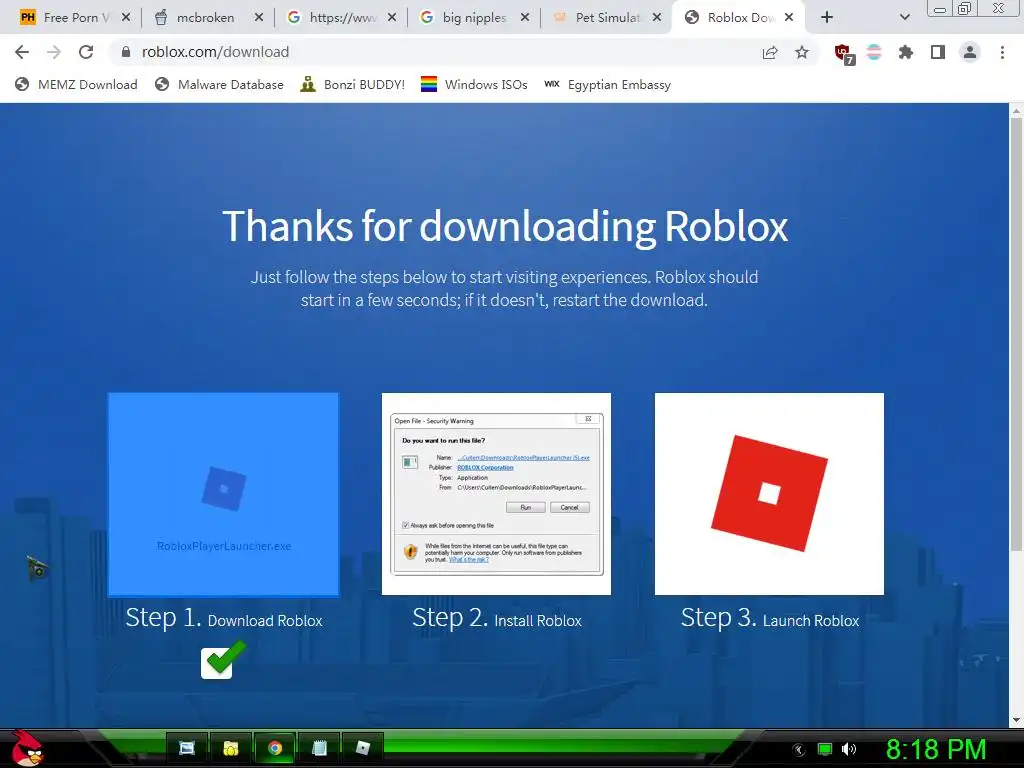Viewport: 1024px width, 768px height.
Task: Click "Step 1. Download Roblox" caption
Action: point(223,618)
